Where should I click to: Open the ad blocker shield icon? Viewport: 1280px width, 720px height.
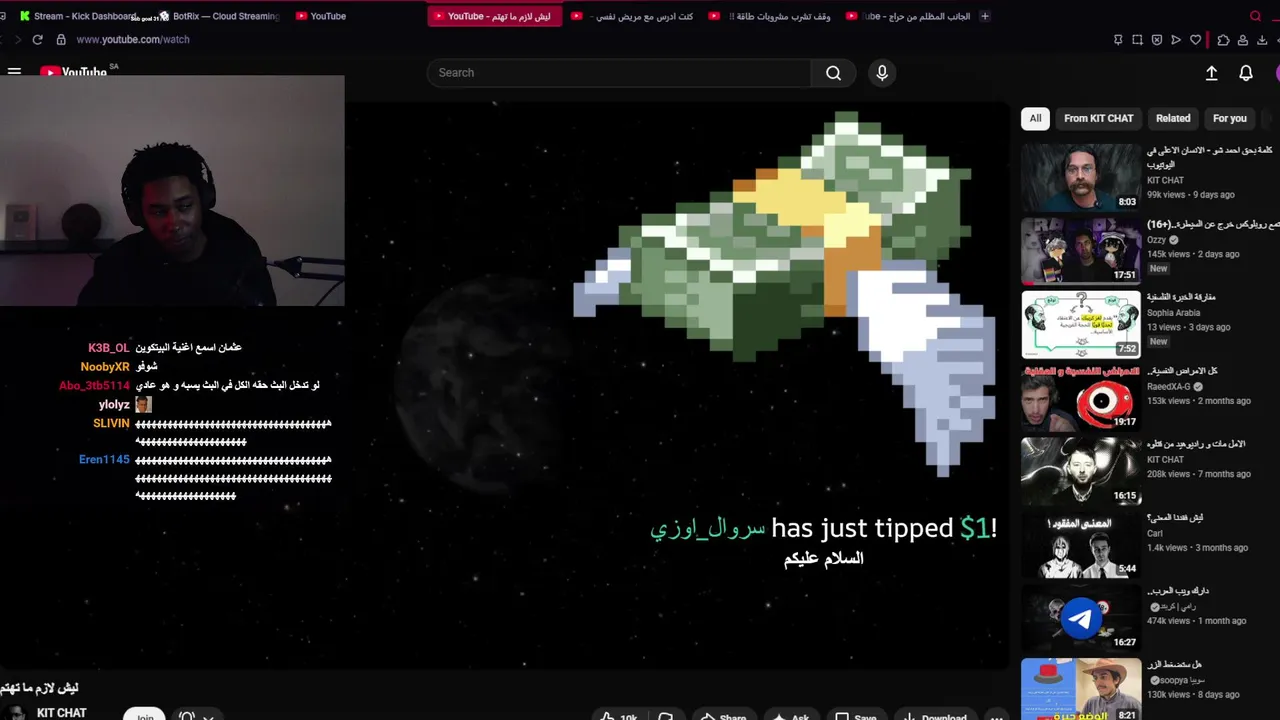point(1157,40)
